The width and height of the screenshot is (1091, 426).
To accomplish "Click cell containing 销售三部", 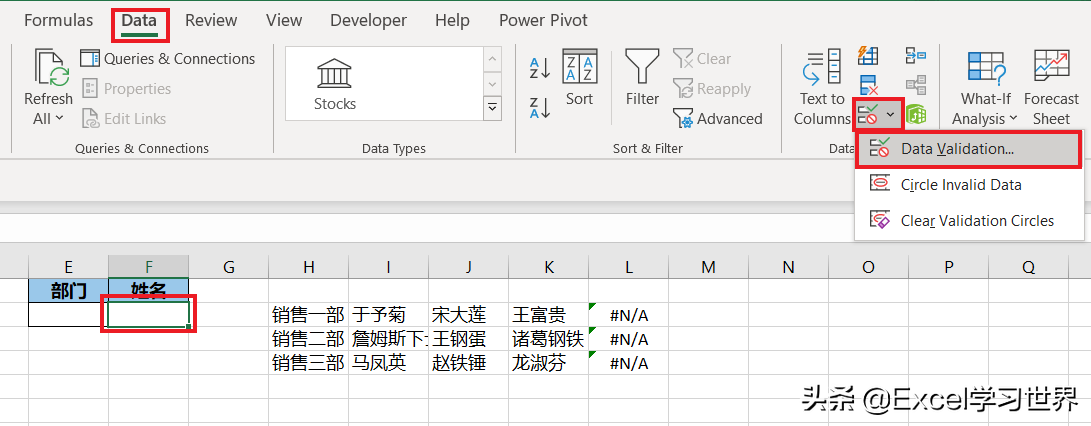I will click(x=308, y=363).
